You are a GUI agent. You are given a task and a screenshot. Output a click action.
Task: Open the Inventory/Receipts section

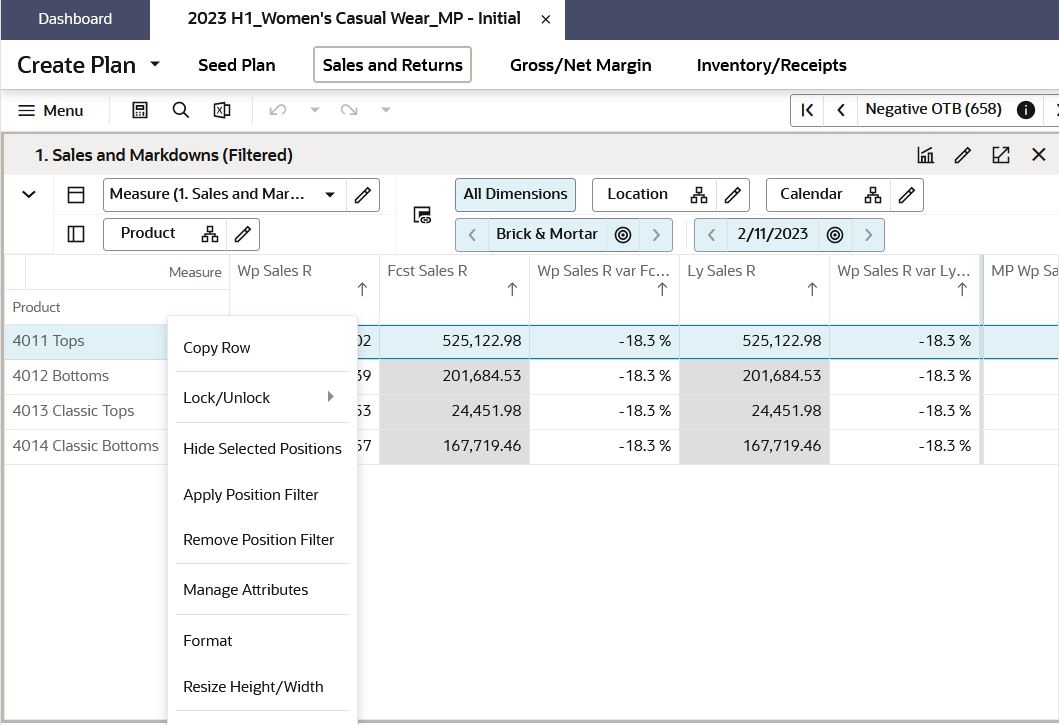[771, 65]
